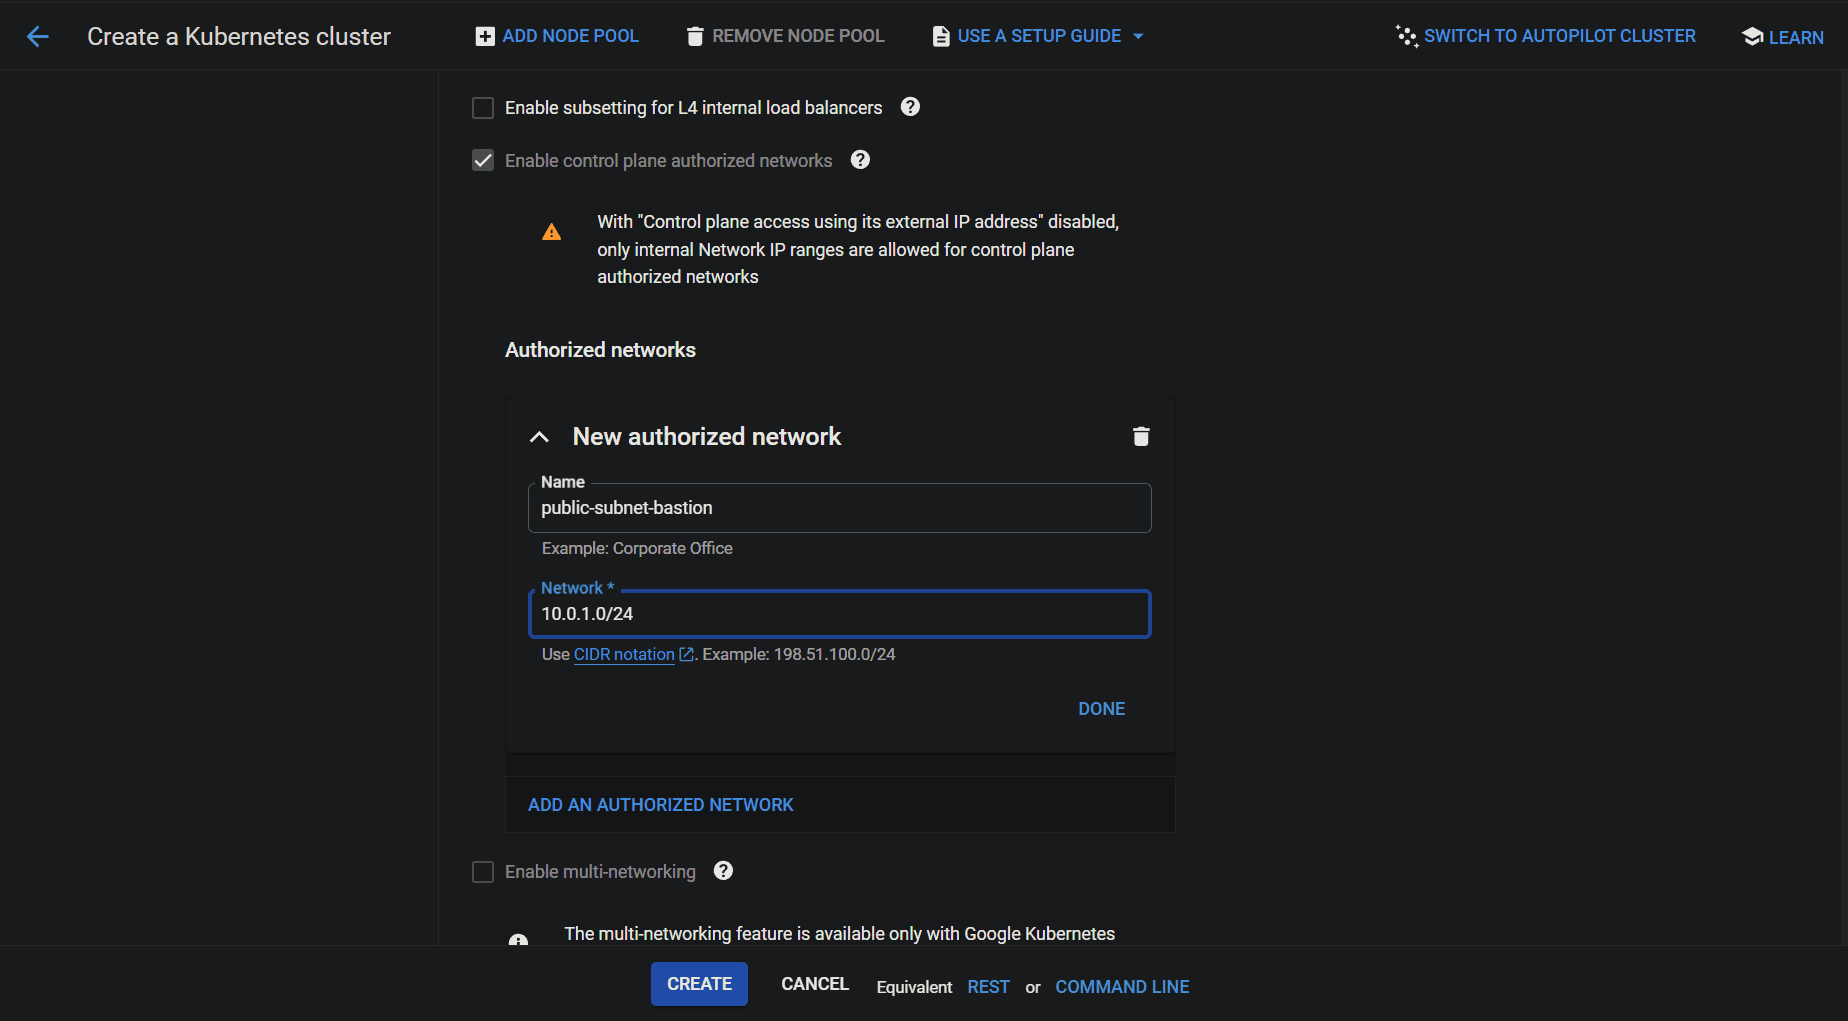1848x1021 pixels.
Task: Open the CIDR notation documentation link
Action: tap(622, 654)
